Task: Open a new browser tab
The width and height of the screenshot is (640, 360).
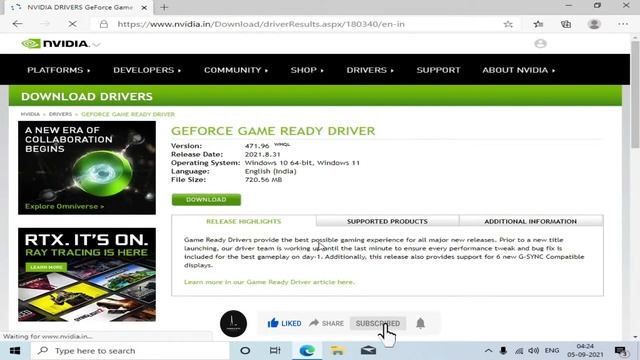Action: click(x=164, y=7)
